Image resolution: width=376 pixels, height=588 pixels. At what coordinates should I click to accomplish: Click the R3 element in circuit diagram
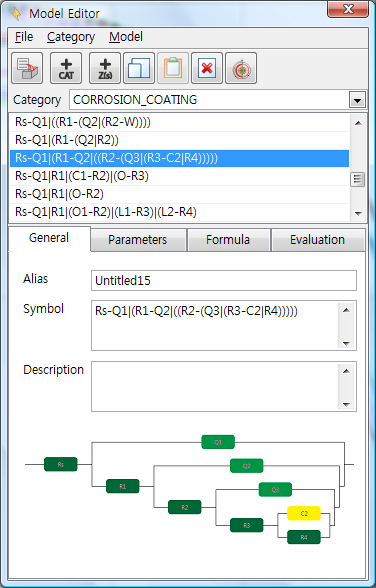point(247,525)
